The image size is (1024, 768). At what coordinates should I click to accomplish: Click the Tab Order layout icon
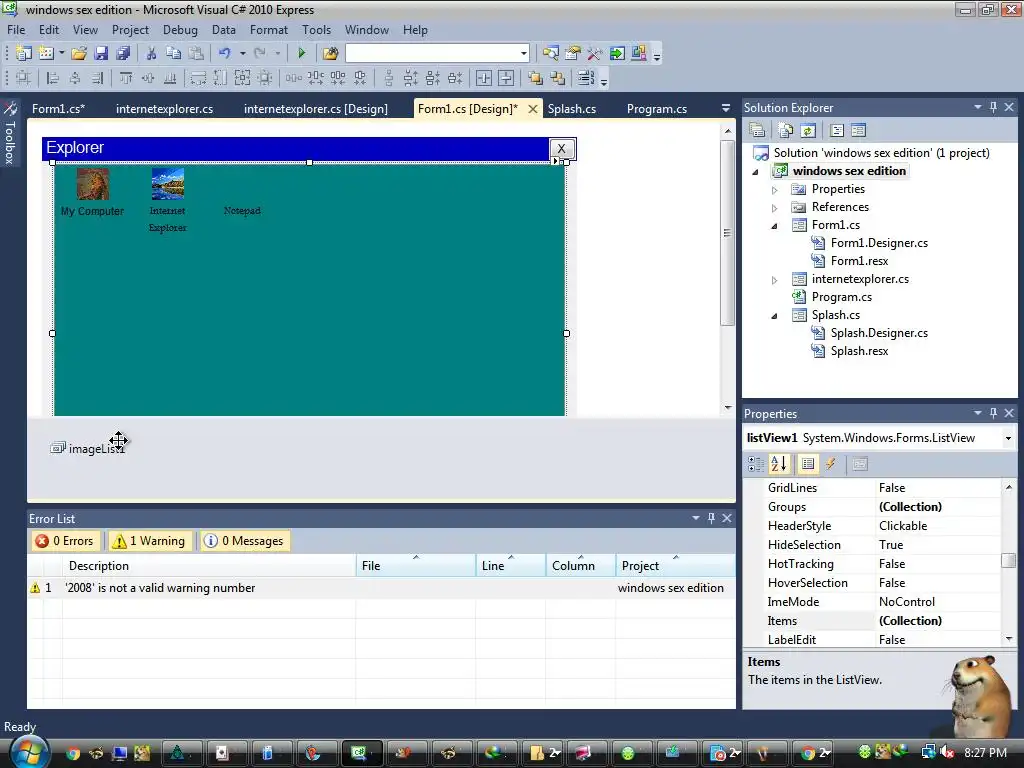tap(586, 79)
